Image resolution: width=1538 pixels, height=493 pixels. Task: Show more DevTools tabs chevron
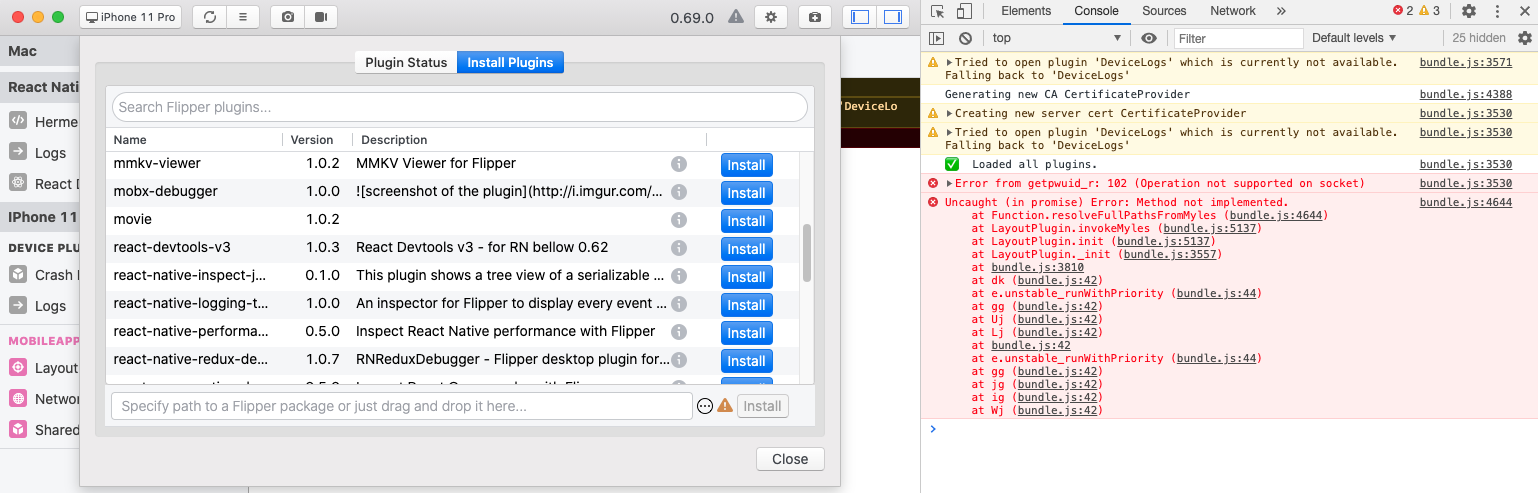[x=1281, y=11]
